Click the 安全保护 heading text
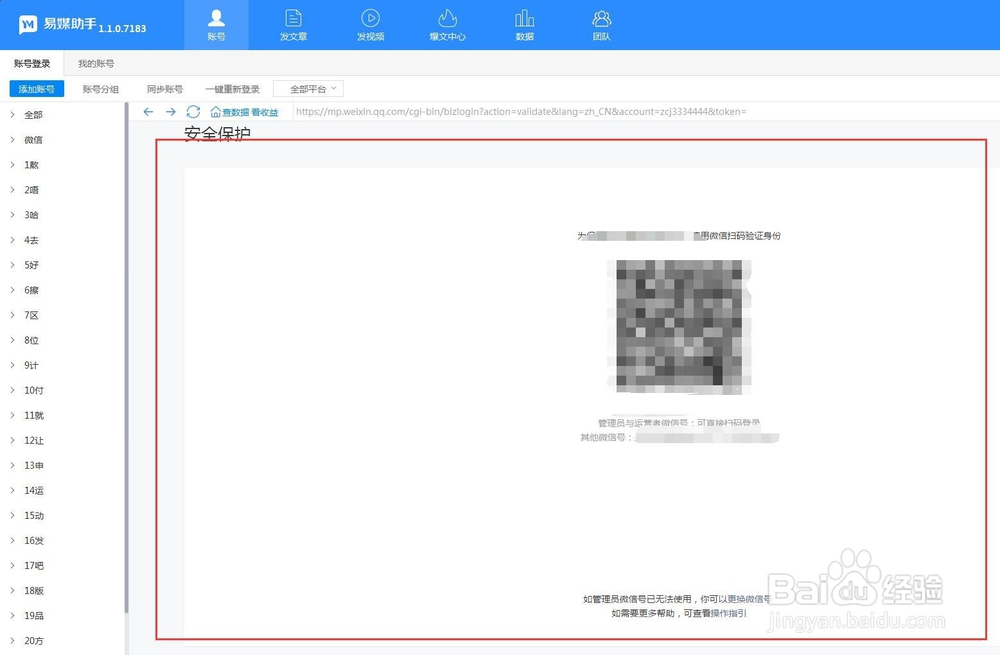Image resolution: width=1000 pixels, height=655 pixels. (217, 133)
